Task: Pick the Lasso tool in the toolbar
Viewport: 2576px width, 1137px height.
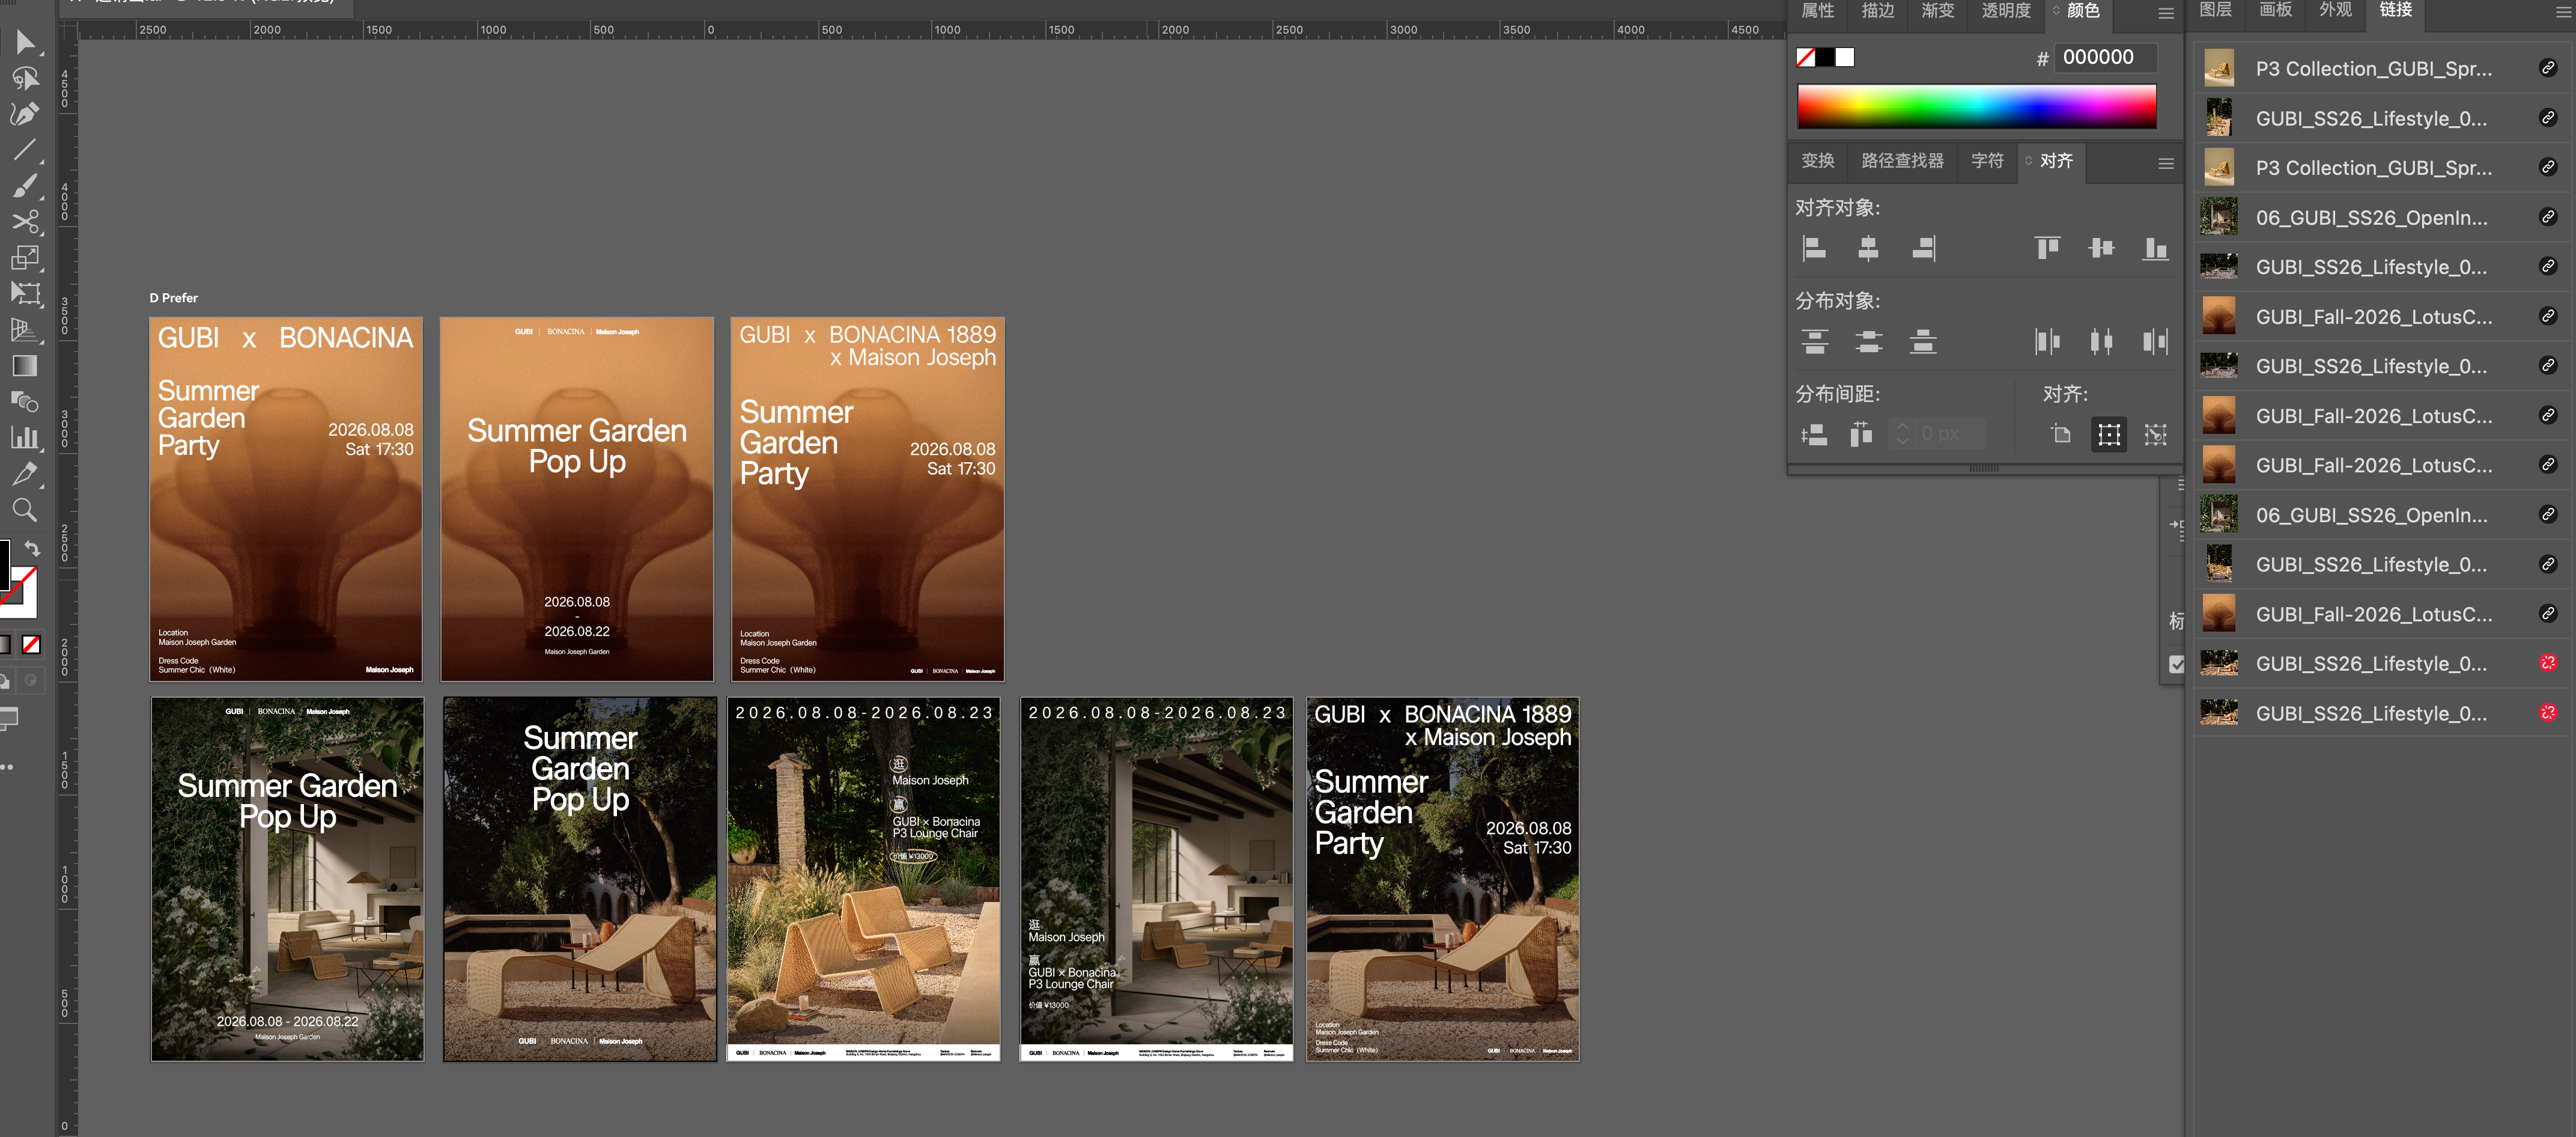Action: [25, 78]
